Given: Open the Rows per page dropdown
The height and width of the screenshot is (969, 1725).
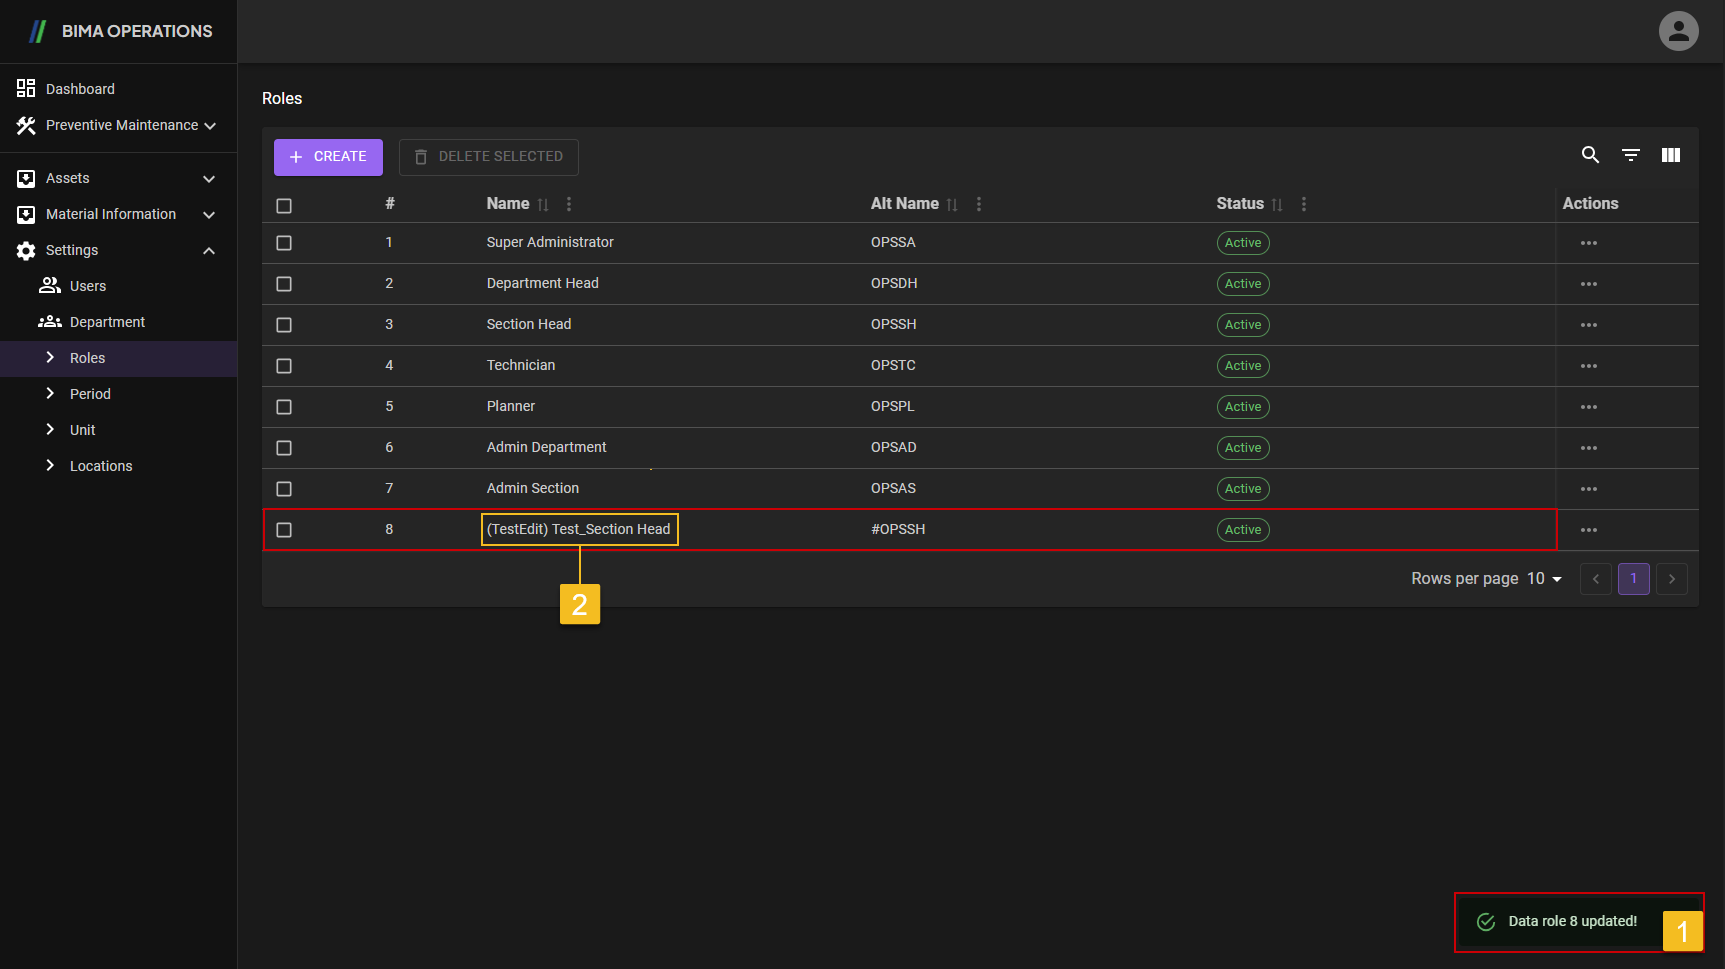Looking at the screenshot, I should [1544, 579].
